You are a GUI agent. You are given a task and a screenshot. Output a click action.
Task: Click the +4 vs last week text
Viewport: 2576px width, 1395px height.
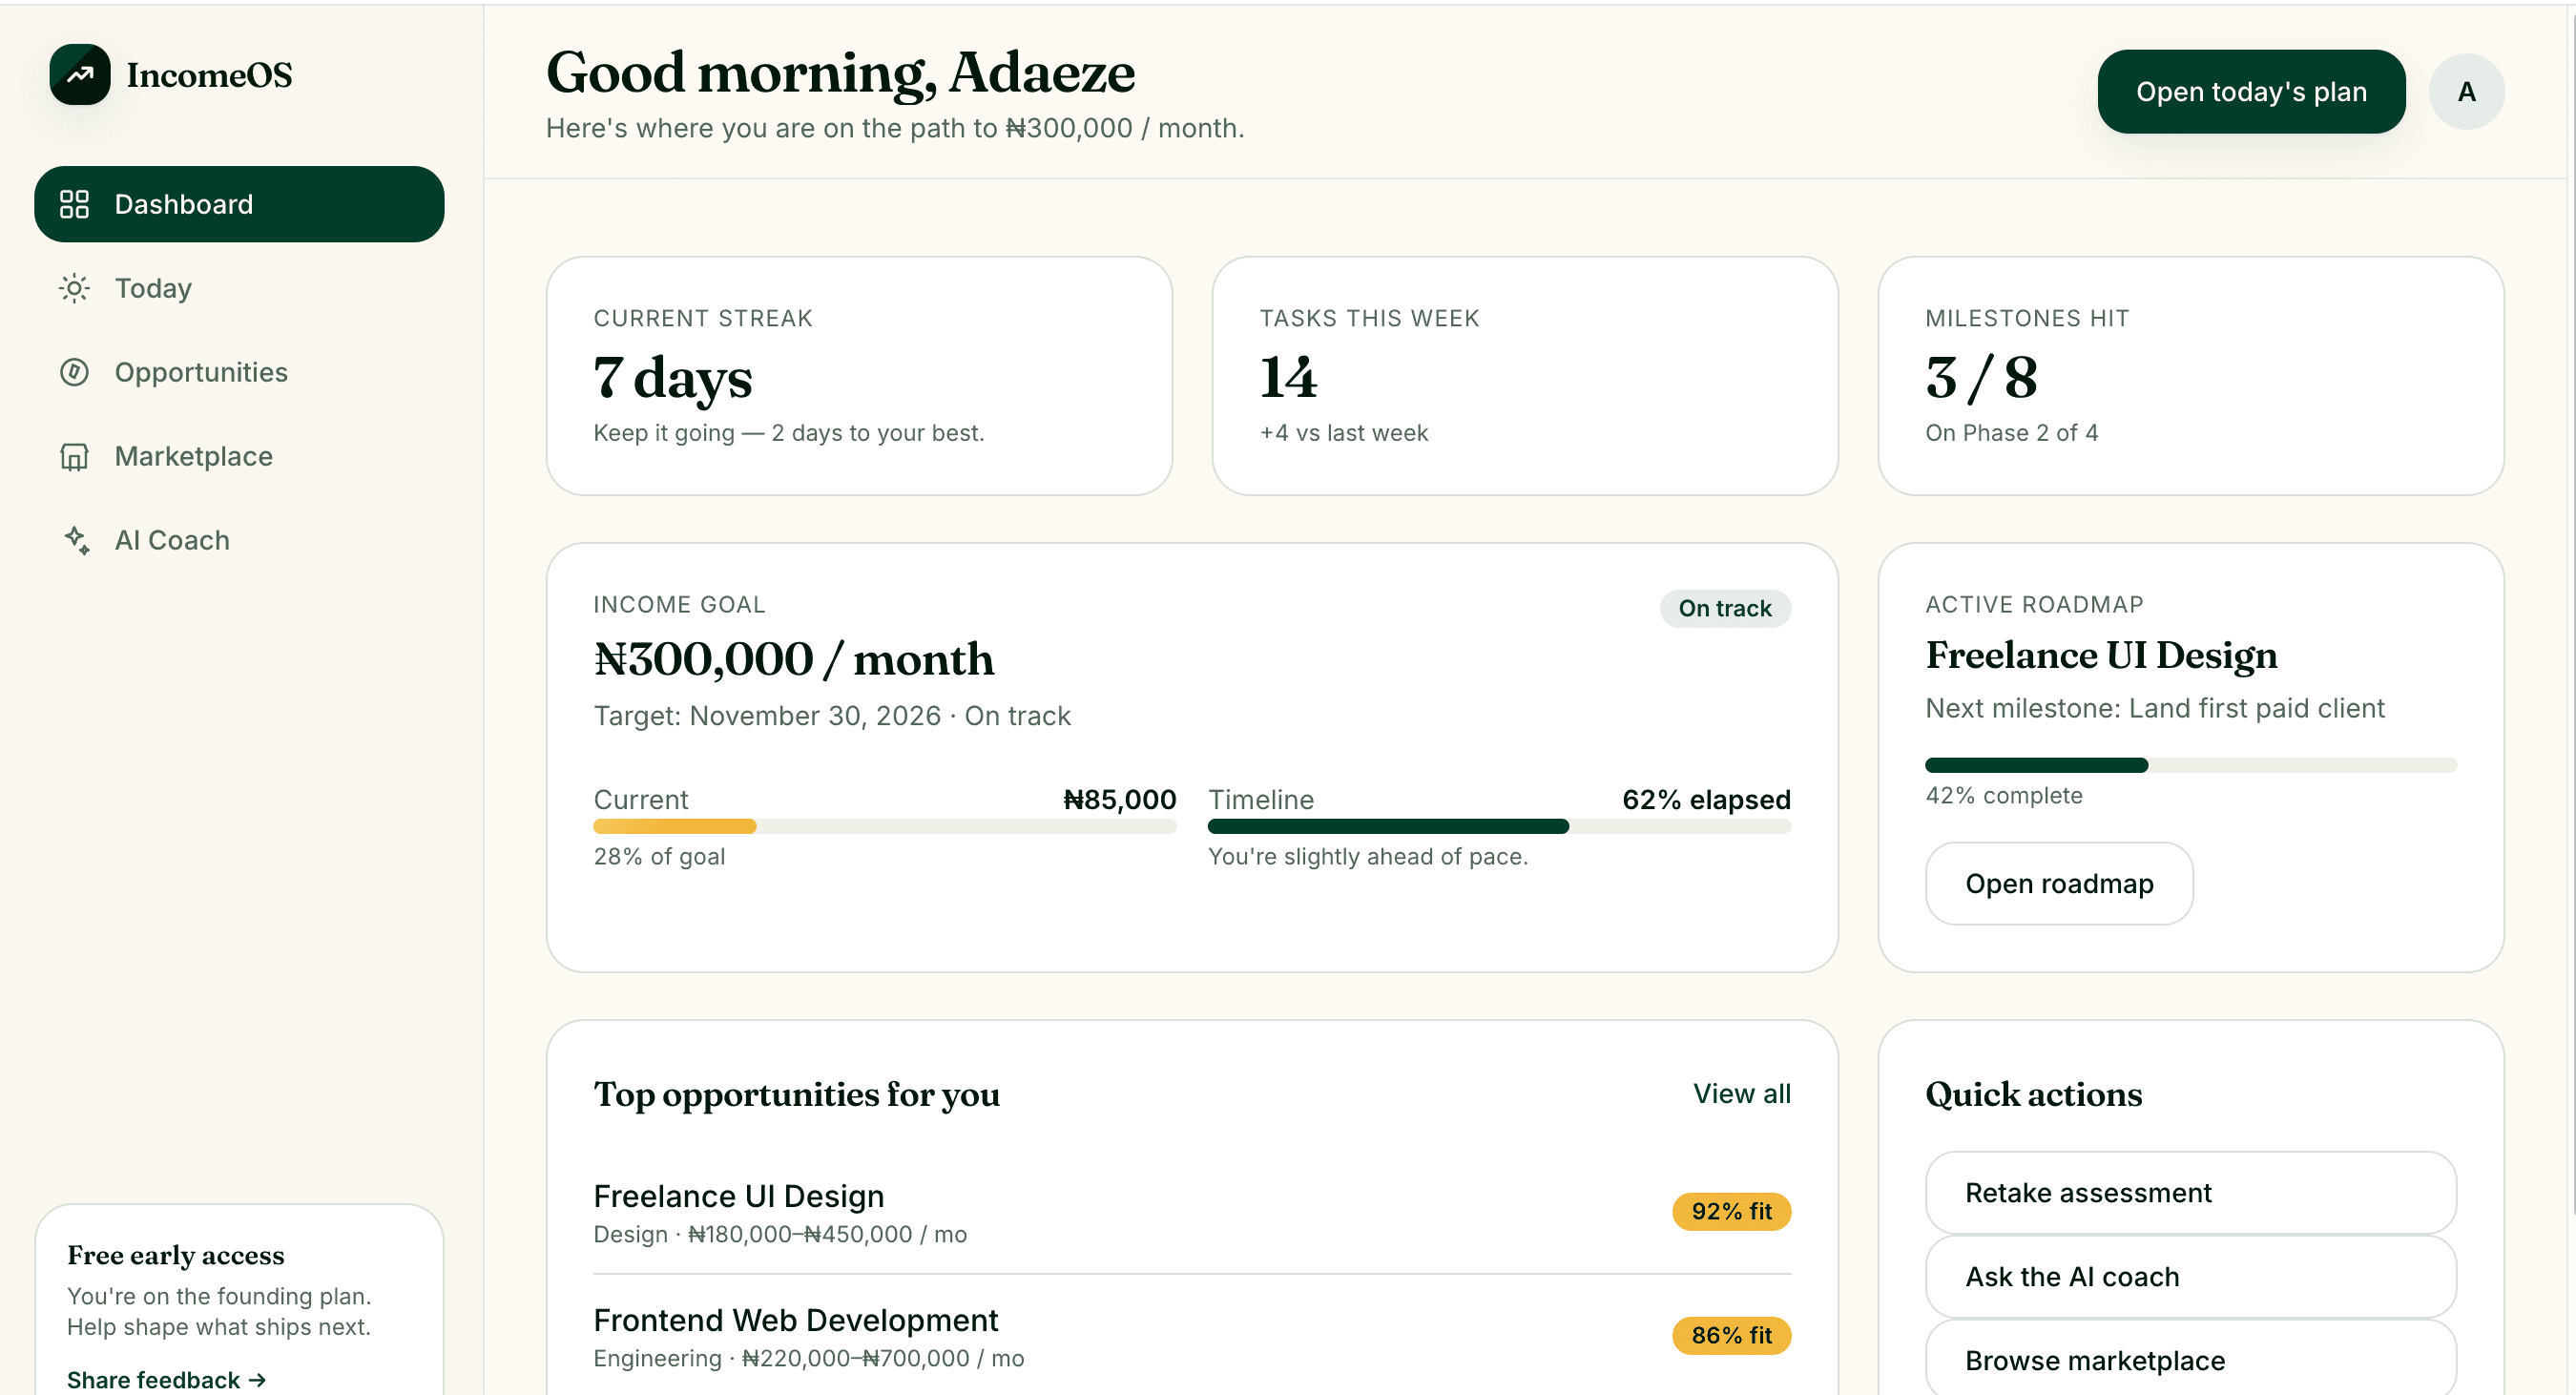pos(1343,433)
